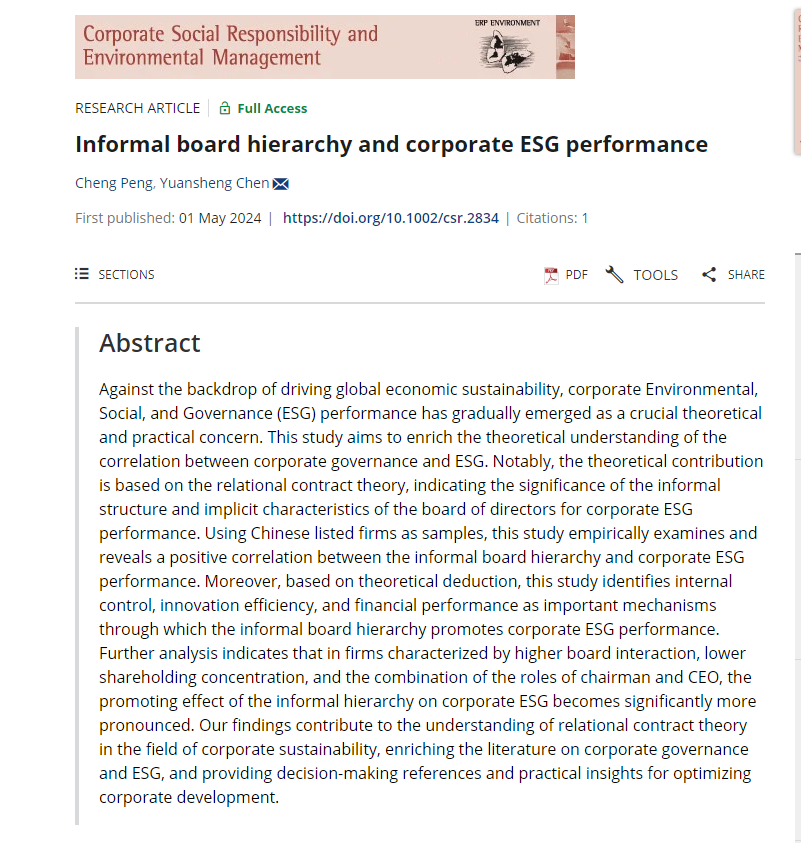Open author Cheng Peng's details
This screenshot has width=801, height=843.
click(x=114, y=183)
